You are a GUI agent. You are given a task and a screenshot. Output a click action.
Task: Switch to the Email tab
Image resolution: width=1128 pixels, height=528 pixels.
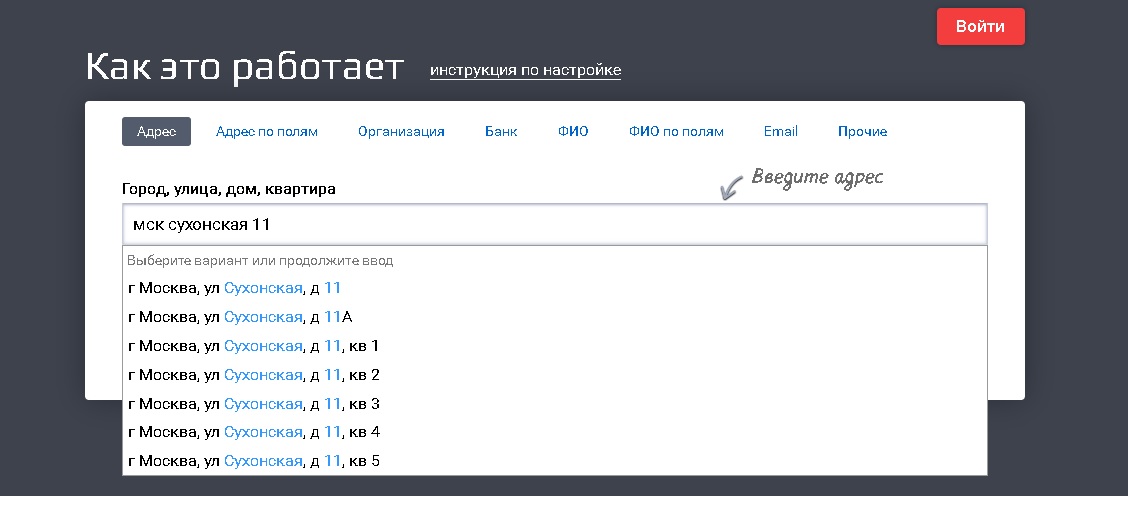pyautogui.click(x=780, y=131)
